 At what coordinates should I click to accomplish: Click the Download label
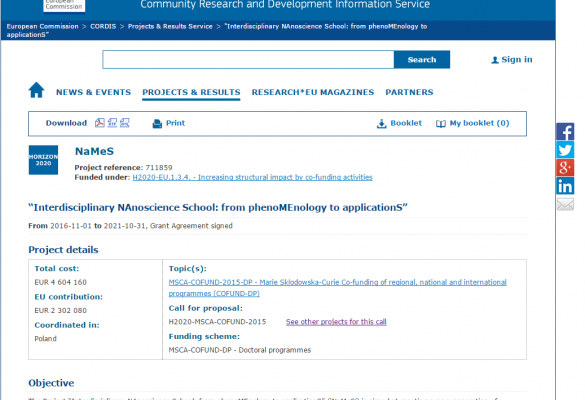tap(66, 123)
